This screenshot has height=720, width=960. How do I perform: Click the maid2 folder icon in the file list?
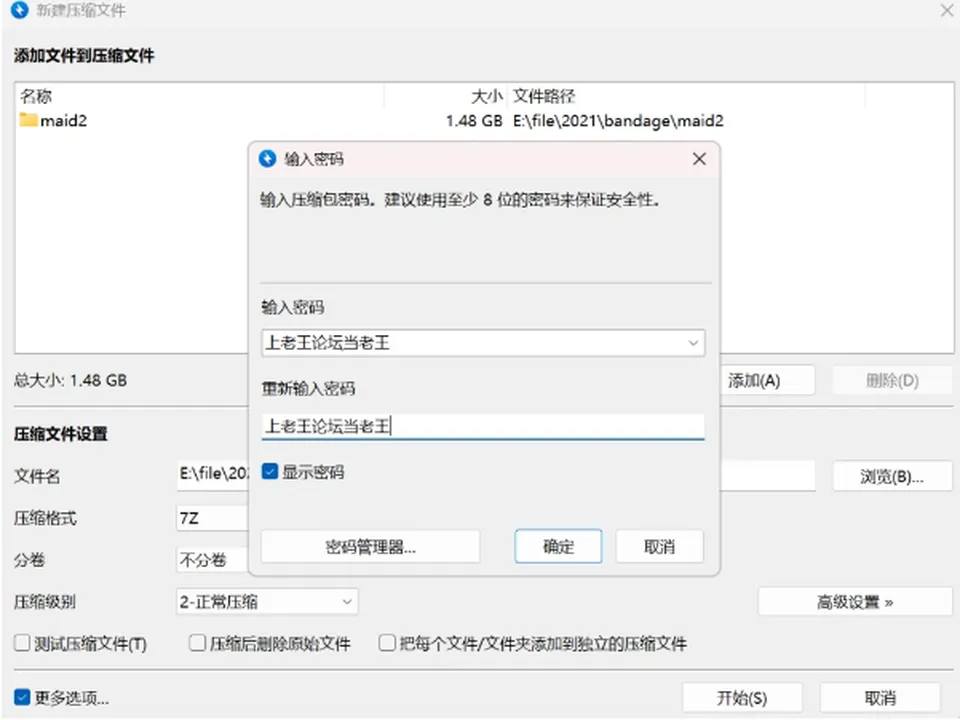click(x=28, y=120)
